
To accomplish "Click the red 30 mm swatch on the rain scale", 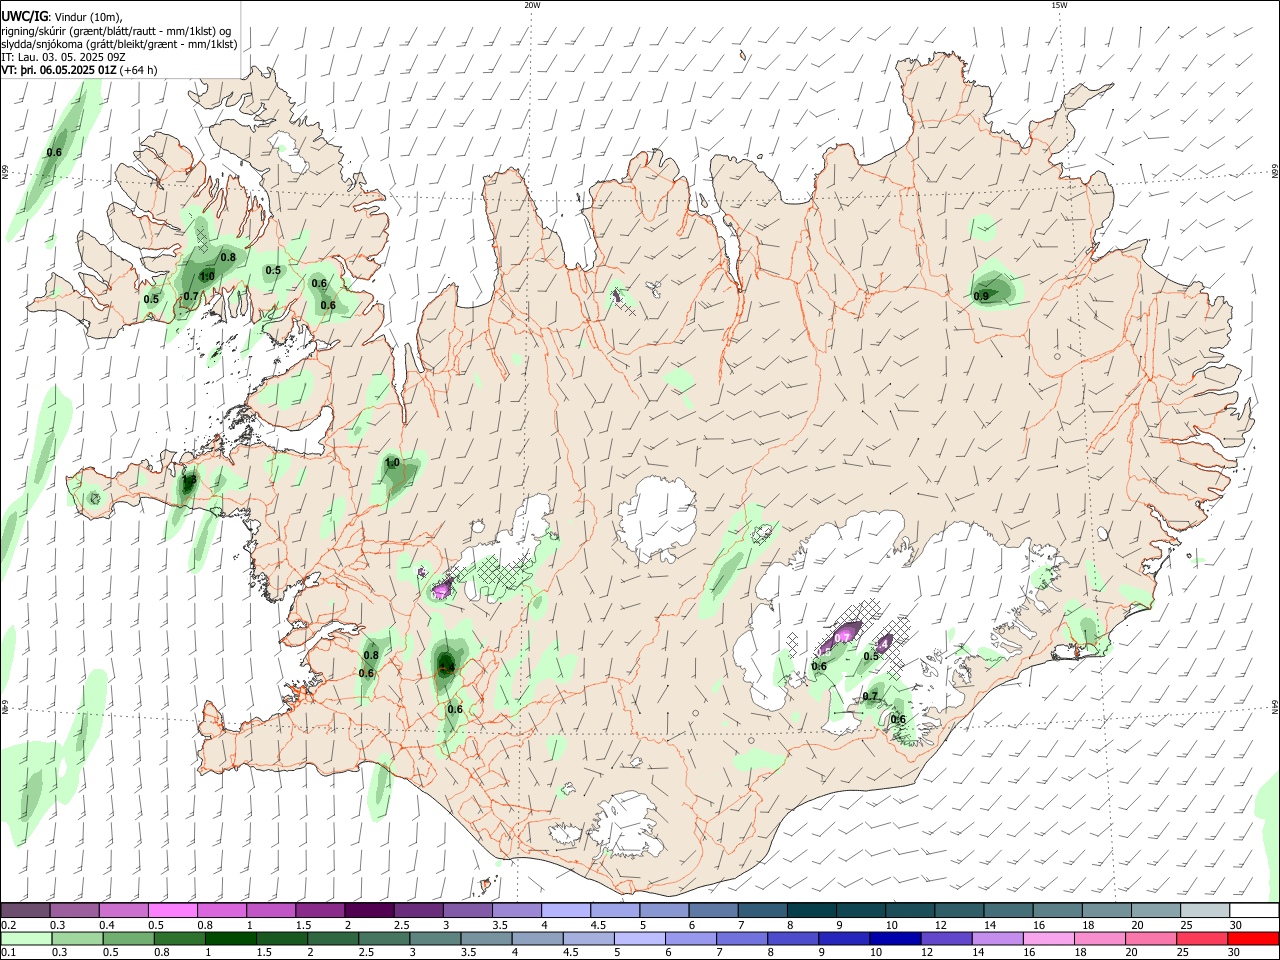I will 1254,938.
